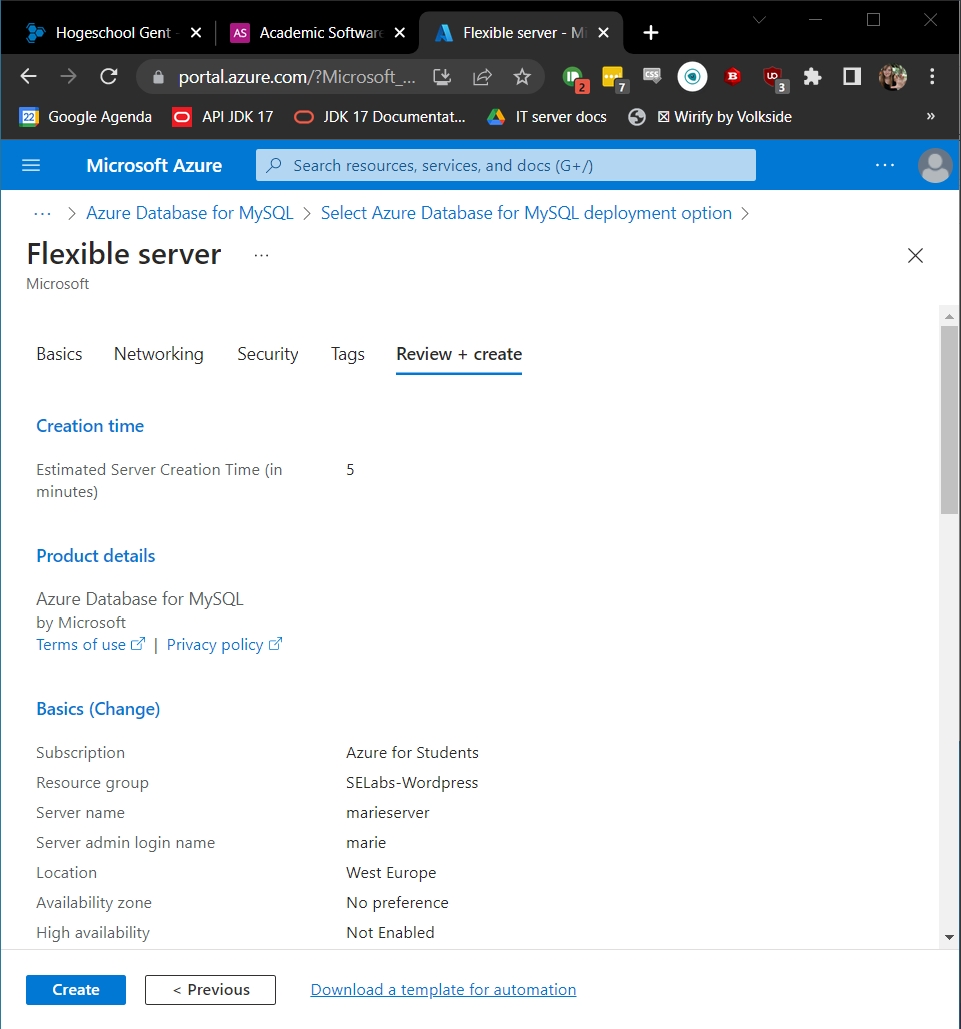Go back in browser history
961x1029 pixels.
[28, 77]
